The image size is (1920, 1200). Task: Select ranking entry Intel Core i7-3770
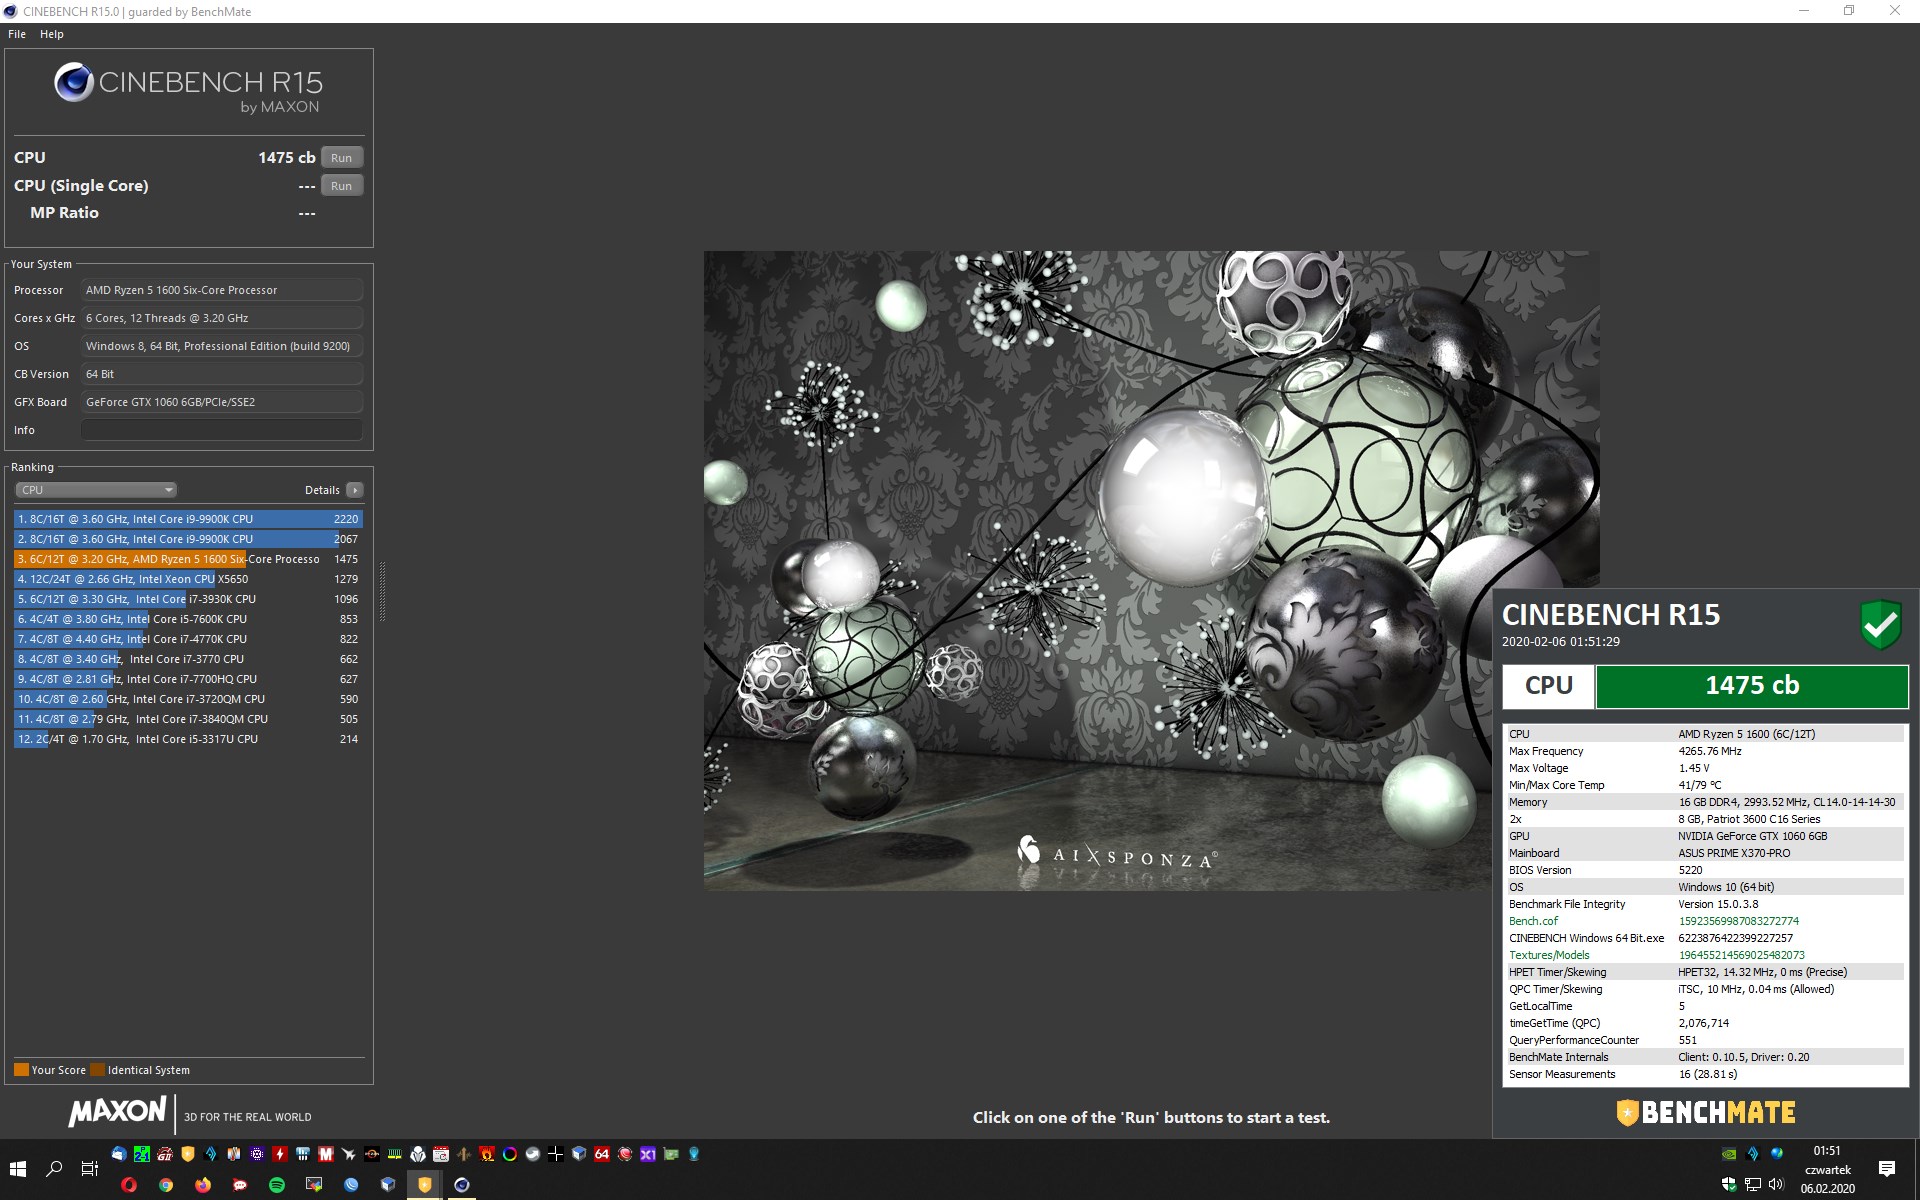tap(188, 659)
